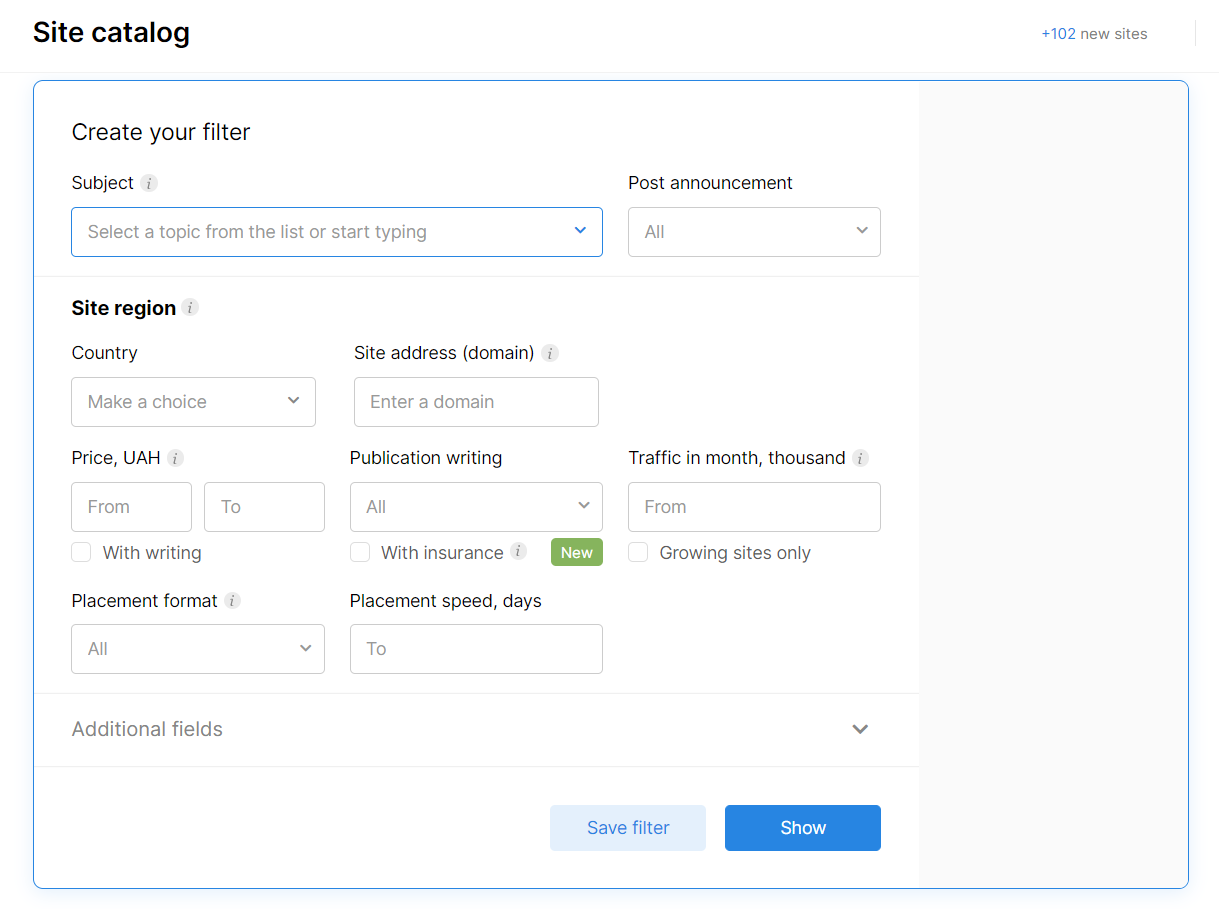This screenshot has height=909, width=1219.
Task: Click the Show button
Action: tap(802, 827)
